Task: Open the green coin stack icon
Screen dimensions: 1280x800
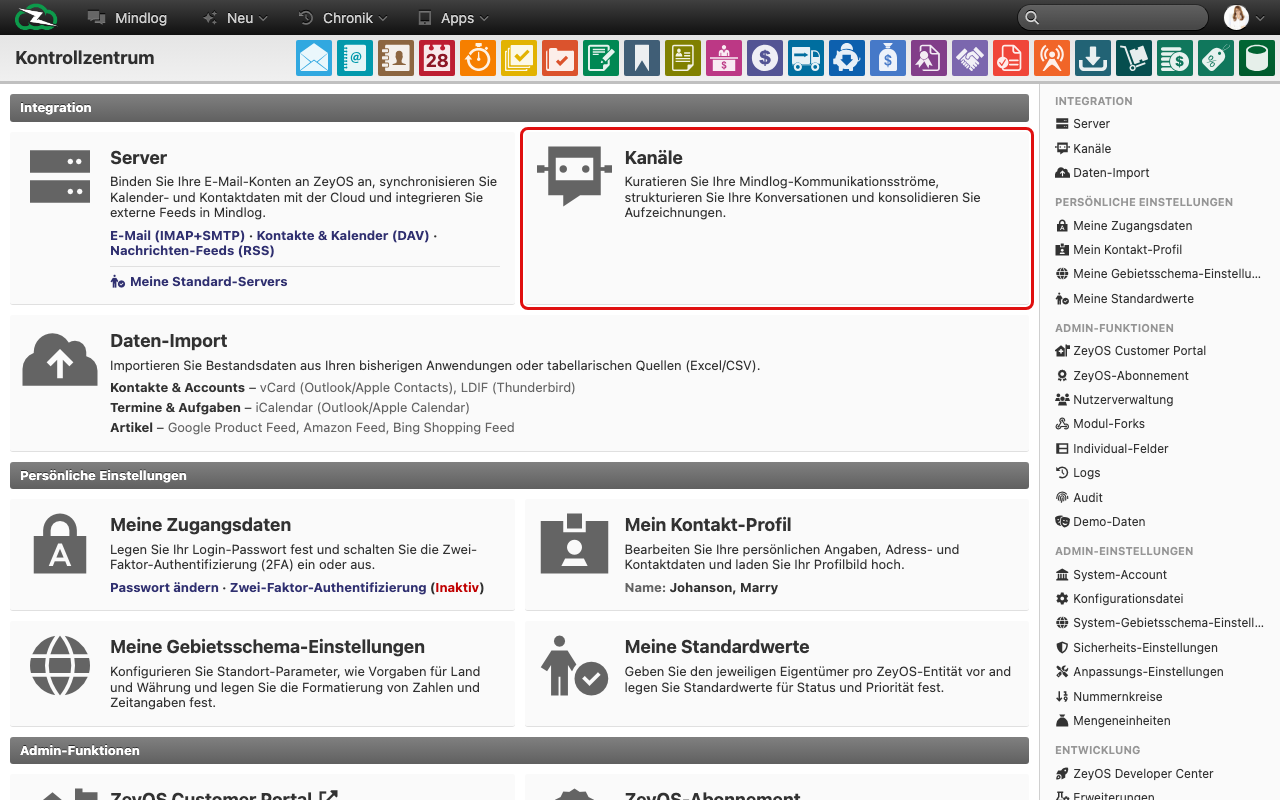Action: pos(1175,58)
